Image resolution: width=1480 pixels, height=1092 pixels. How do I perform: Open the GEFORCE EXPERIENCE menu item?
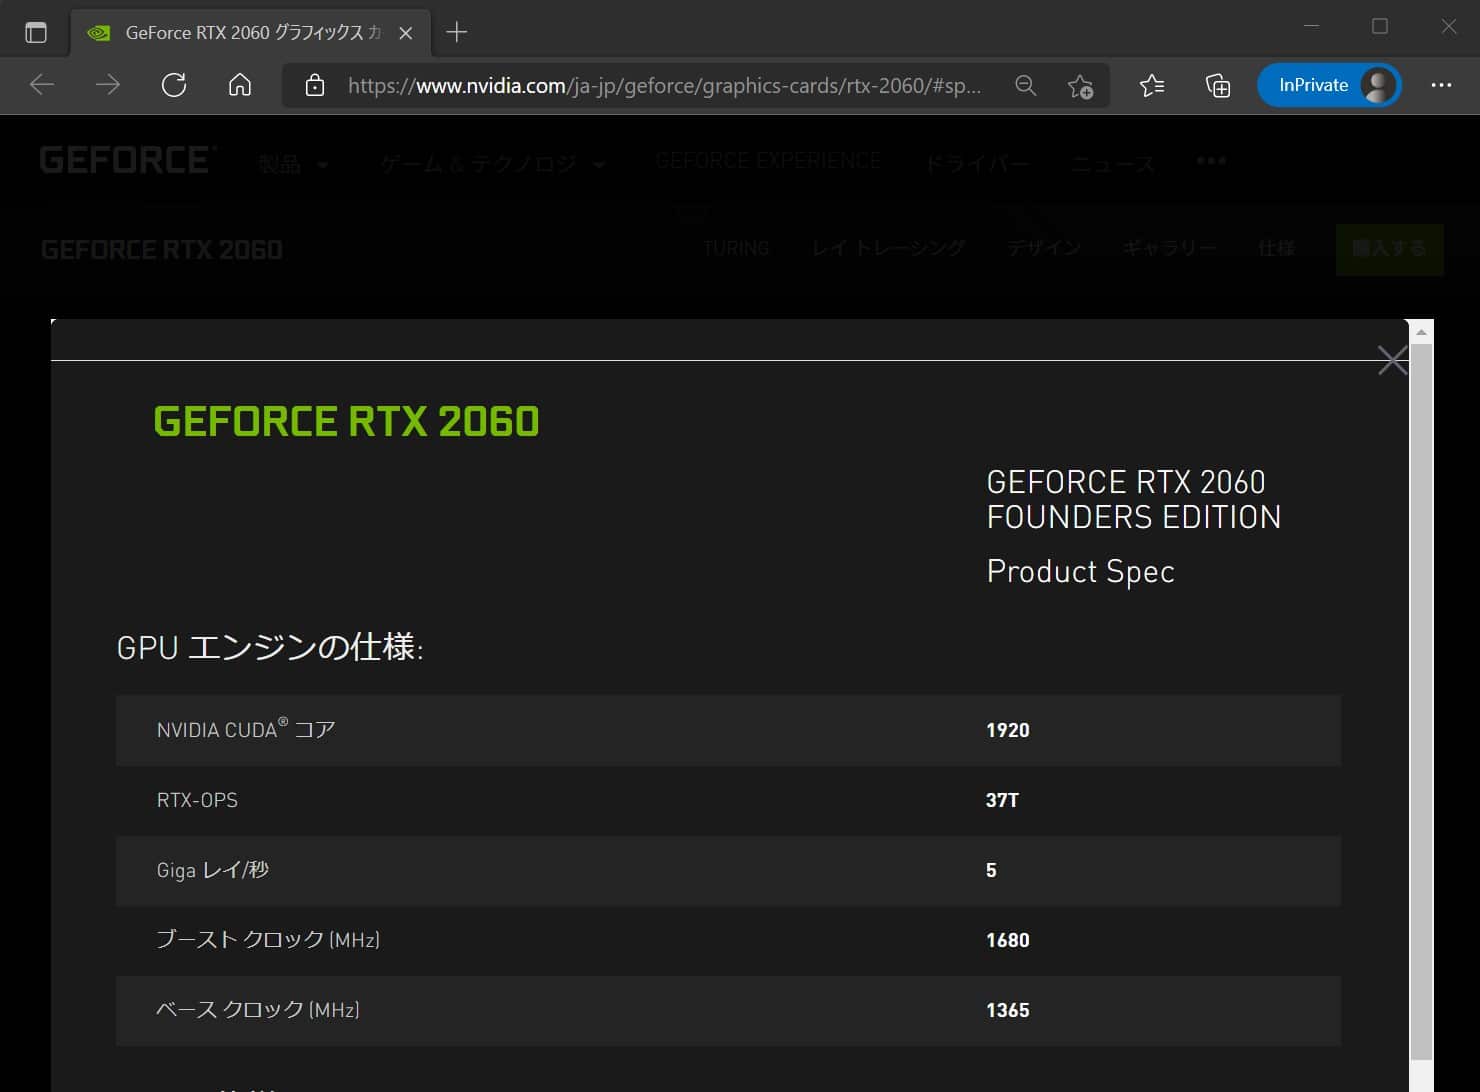pyautogui.click(x=768, y=161)
